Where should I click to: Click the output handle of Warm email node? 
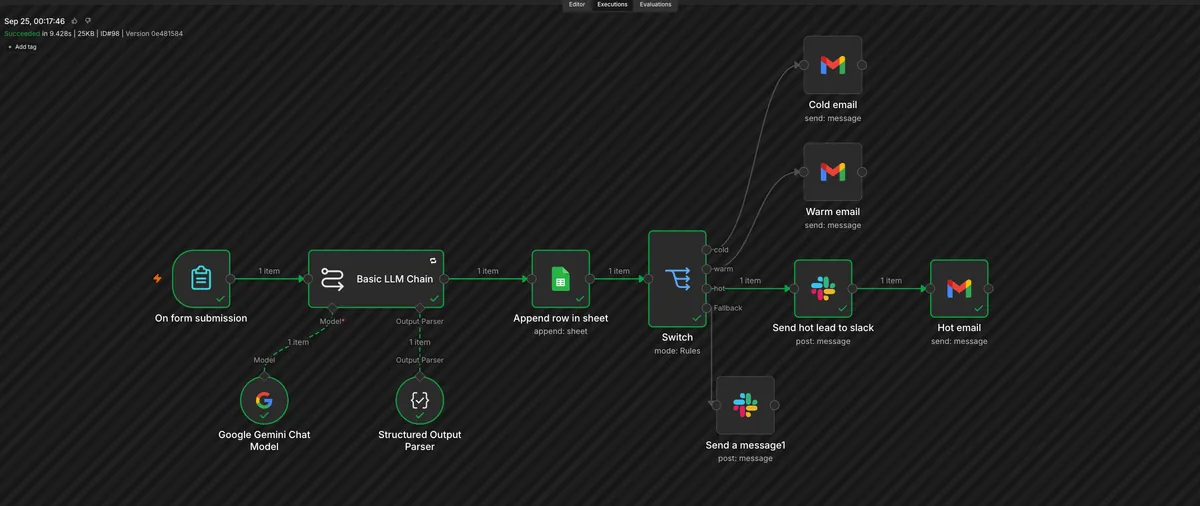(862, 172)
